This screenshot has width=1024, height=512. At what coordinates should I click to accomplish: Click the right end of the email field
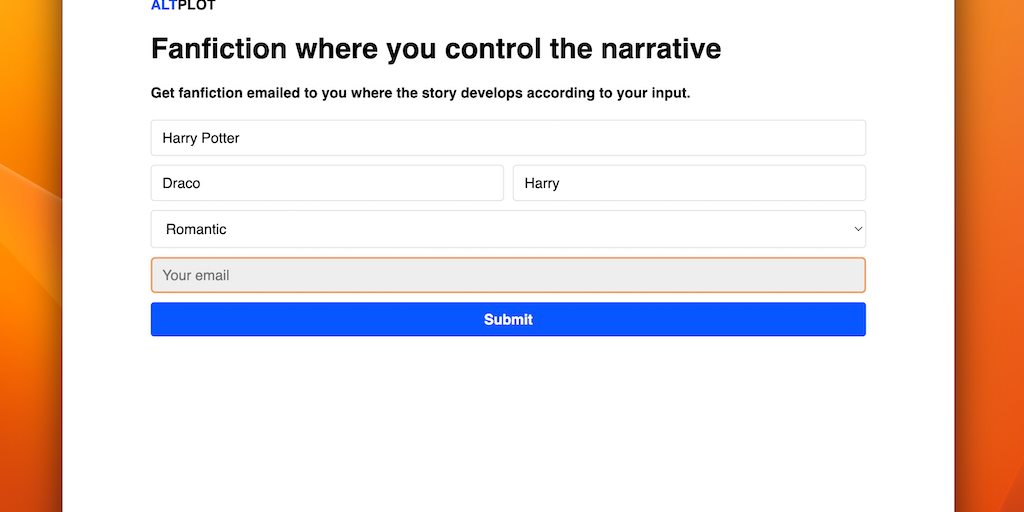pyautogui.click(x=840, y=275)
